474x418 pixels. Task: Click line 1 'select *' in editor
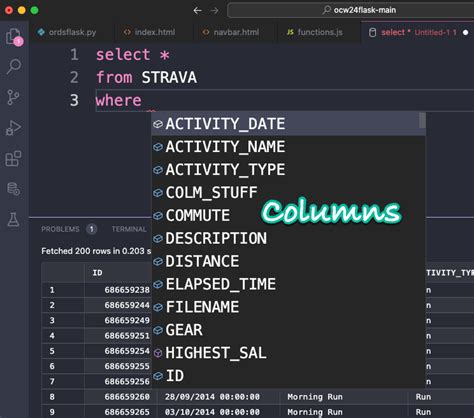133,55
